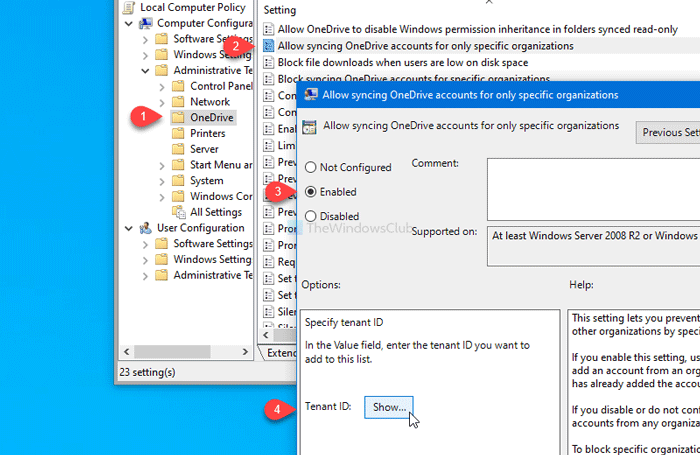Click the Supported on text field
The image size is (700, 455).
point(593,246)
